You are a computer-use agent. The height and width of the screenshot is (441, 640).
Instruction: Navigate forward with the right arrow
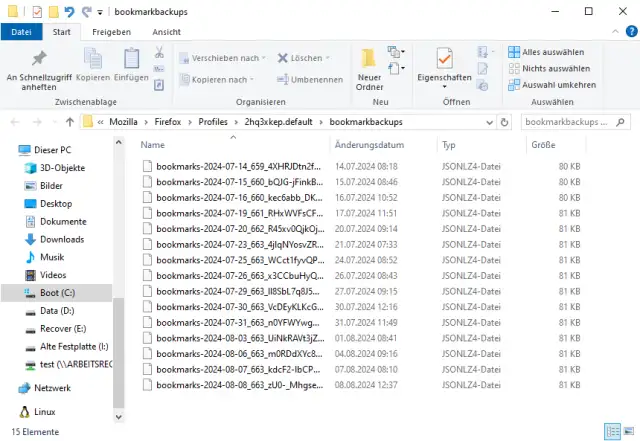(x=37, y=122)
